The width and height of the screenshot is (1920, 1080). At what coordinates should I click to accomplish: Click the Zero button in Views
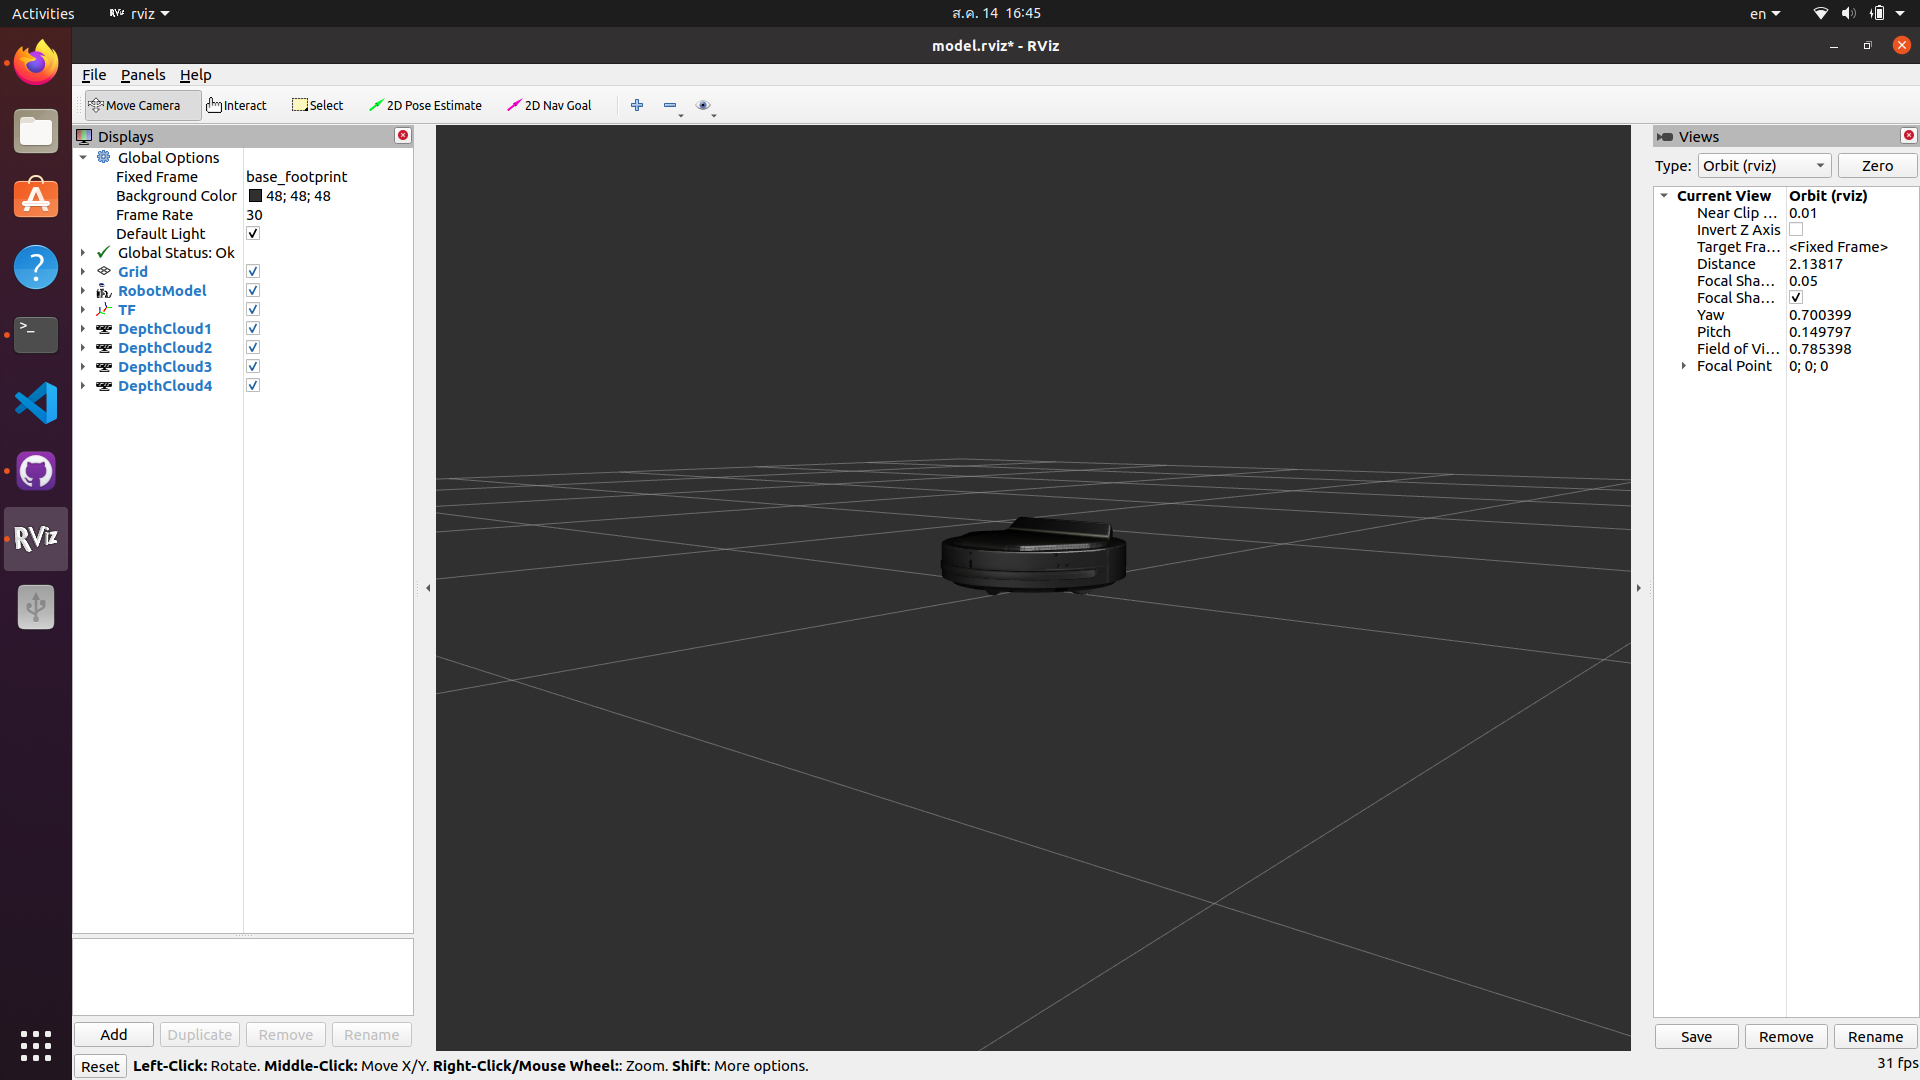click(x=1876, y=165)
